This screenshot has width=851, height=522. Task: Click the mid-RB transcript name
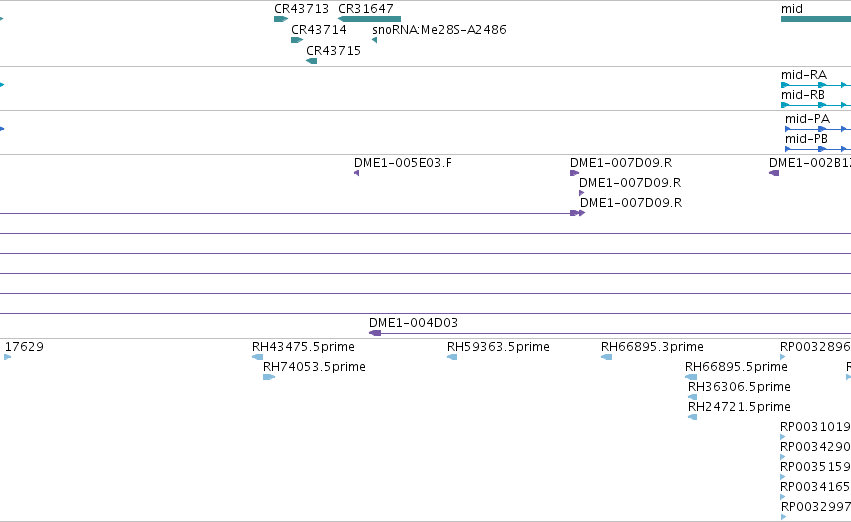click(x=803, y=95)
